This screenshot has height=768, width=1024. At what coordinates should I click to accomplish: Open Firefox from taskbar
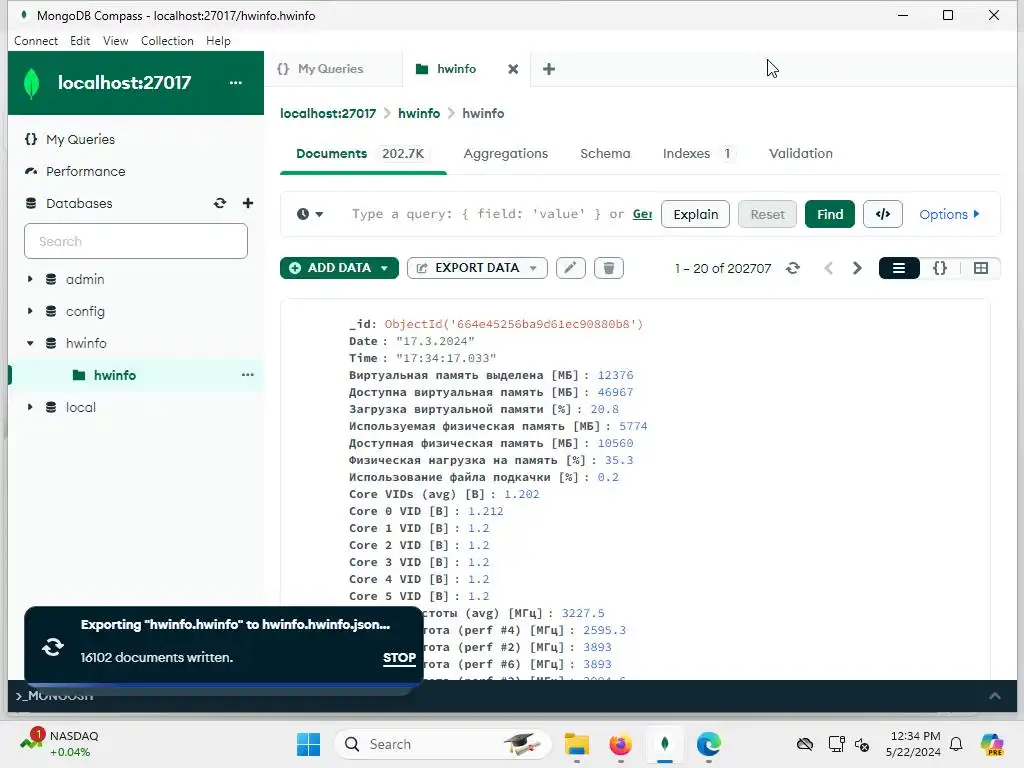point(620,744)
